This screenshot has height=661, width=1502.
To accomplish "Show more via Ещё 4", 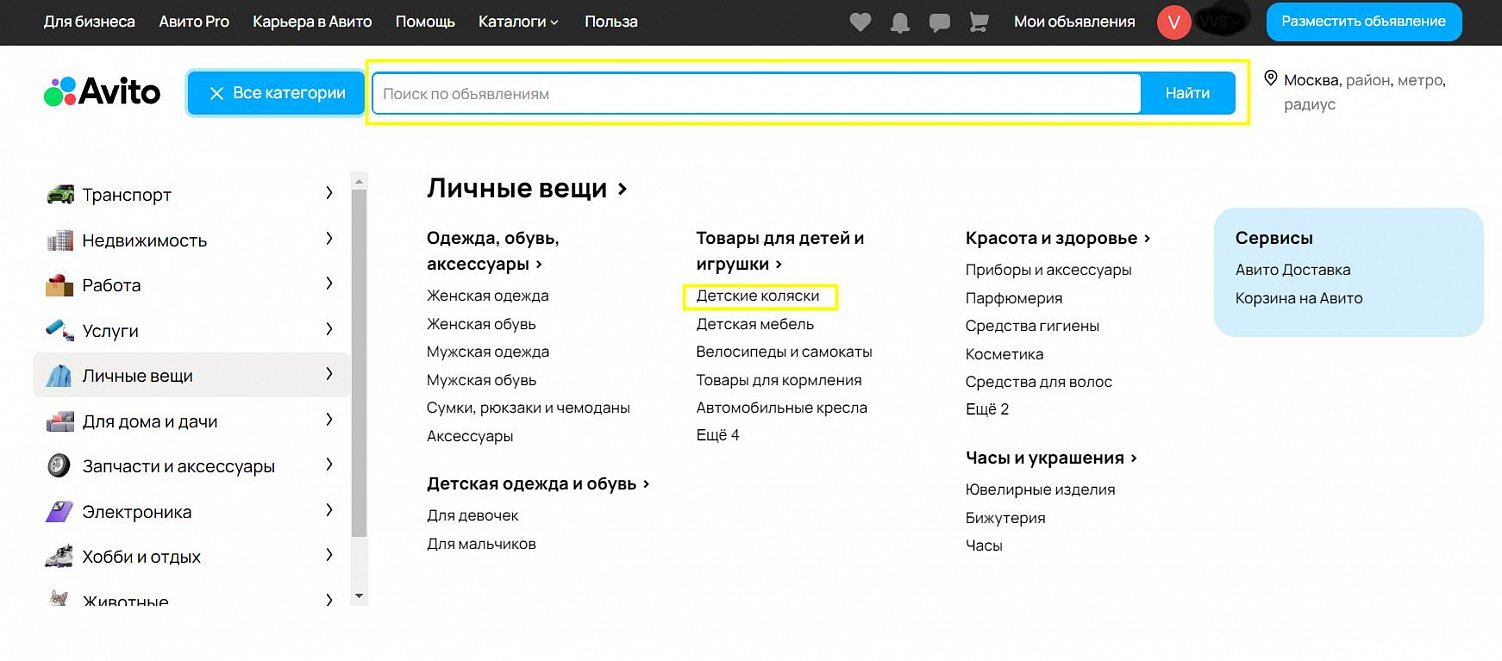I will [x=718, y=435].
